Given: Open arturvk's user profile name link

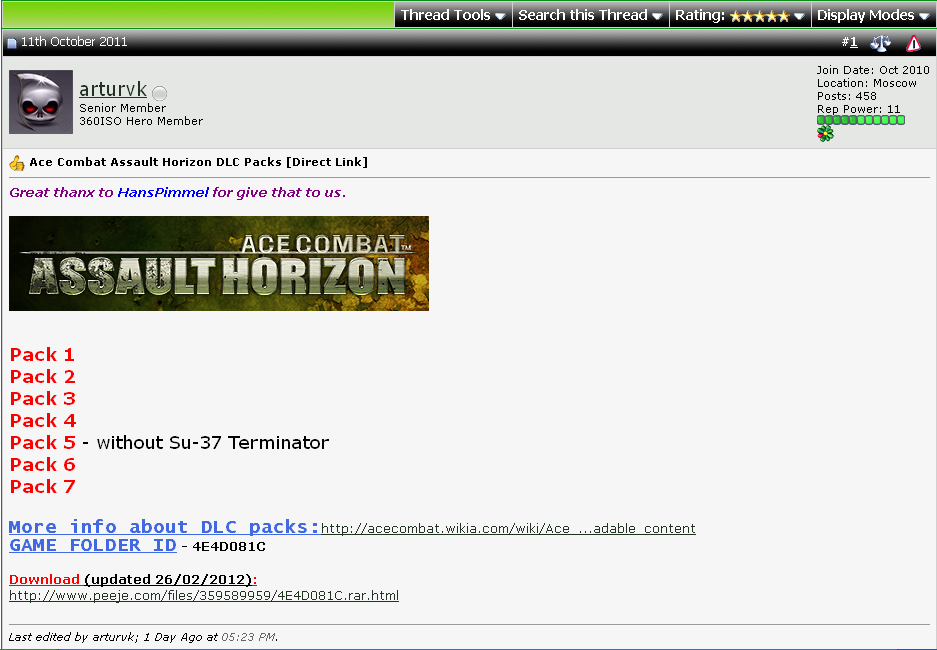Looking at the screenshot, I should tap(112, 89).
